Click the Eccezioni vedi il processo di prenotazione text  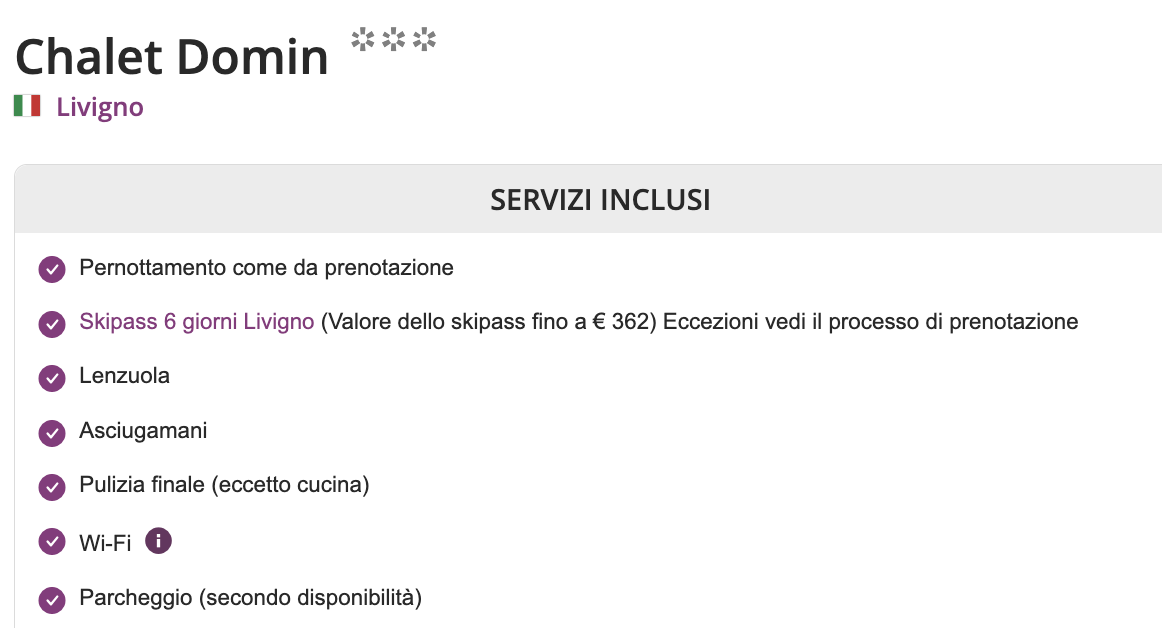[x=870, y=322]
